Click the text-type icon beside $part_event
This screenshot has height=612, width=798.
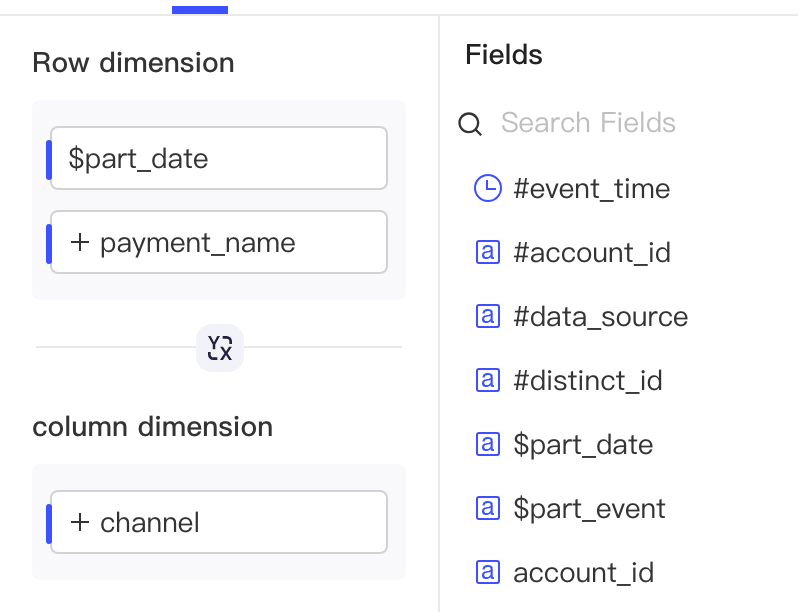tap(488, 508)
